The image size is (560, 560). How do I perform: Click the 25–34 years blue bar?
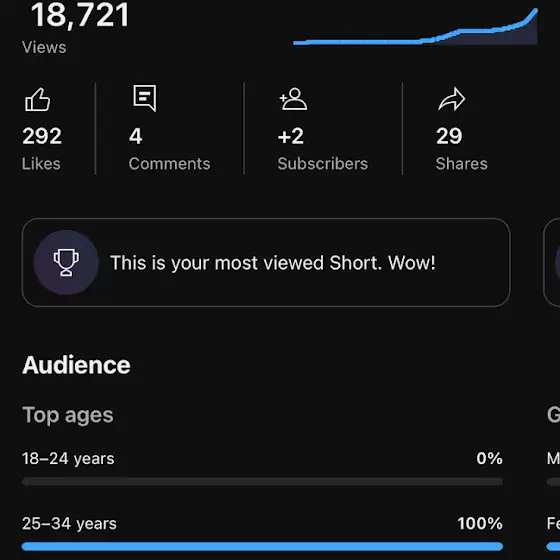262,546
